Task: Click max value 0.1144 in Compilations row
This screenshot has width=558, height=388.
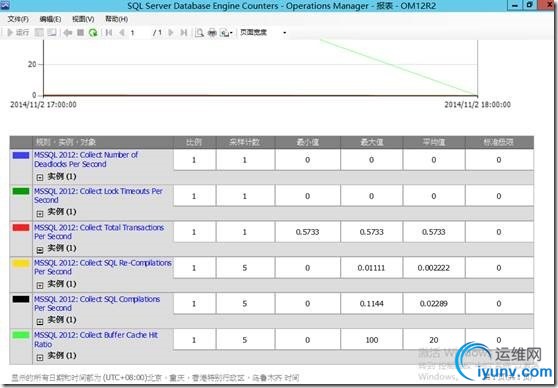Action: (x=372, y=304)
